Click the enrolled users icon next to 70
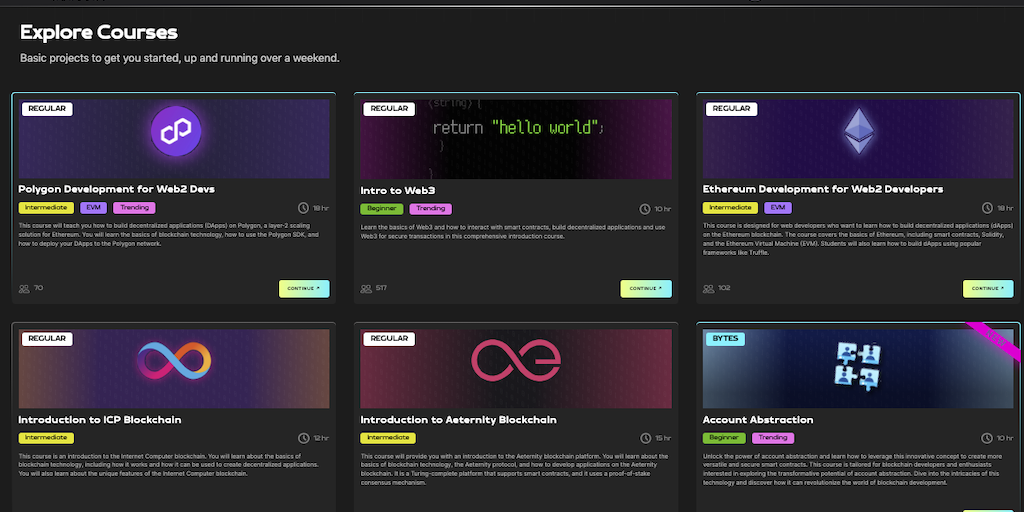Image resolution: width=1024 pixels, height=512 pixels. tap(24, 288)
